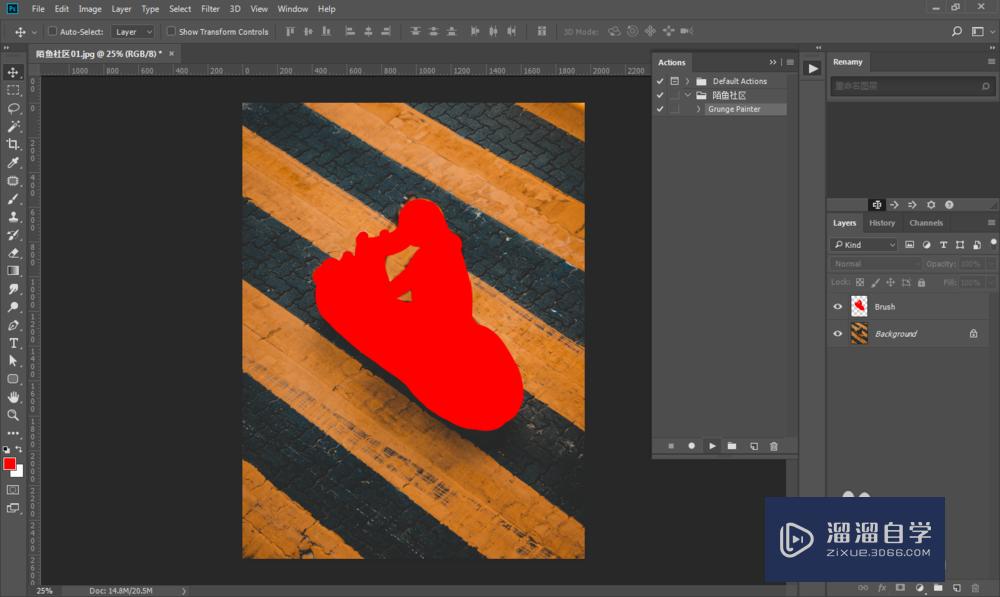Select the Clone Stamp tool
This screenshot has height=597, width=1000.
[13, 217]
